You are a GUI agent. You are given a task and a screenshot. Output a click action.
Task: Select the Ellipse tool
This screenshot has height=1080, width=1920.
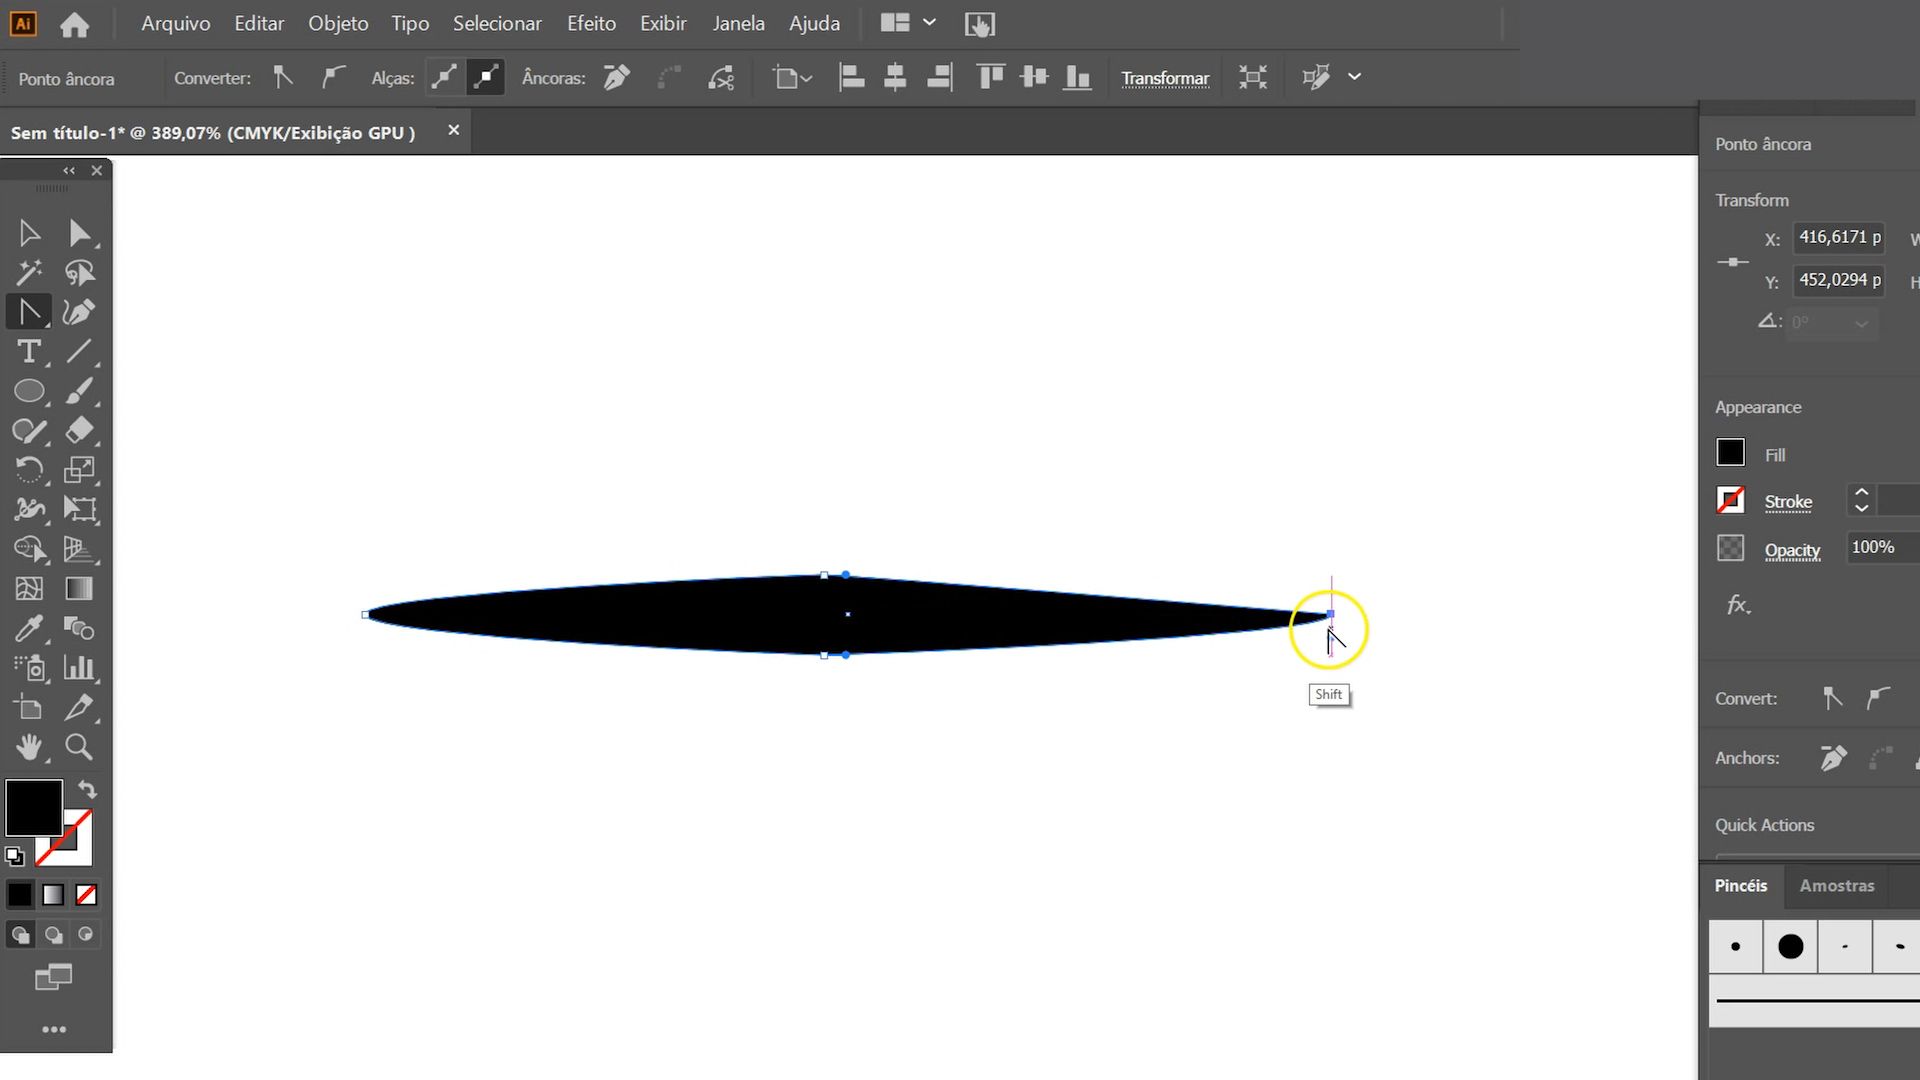tap(29, 391)
